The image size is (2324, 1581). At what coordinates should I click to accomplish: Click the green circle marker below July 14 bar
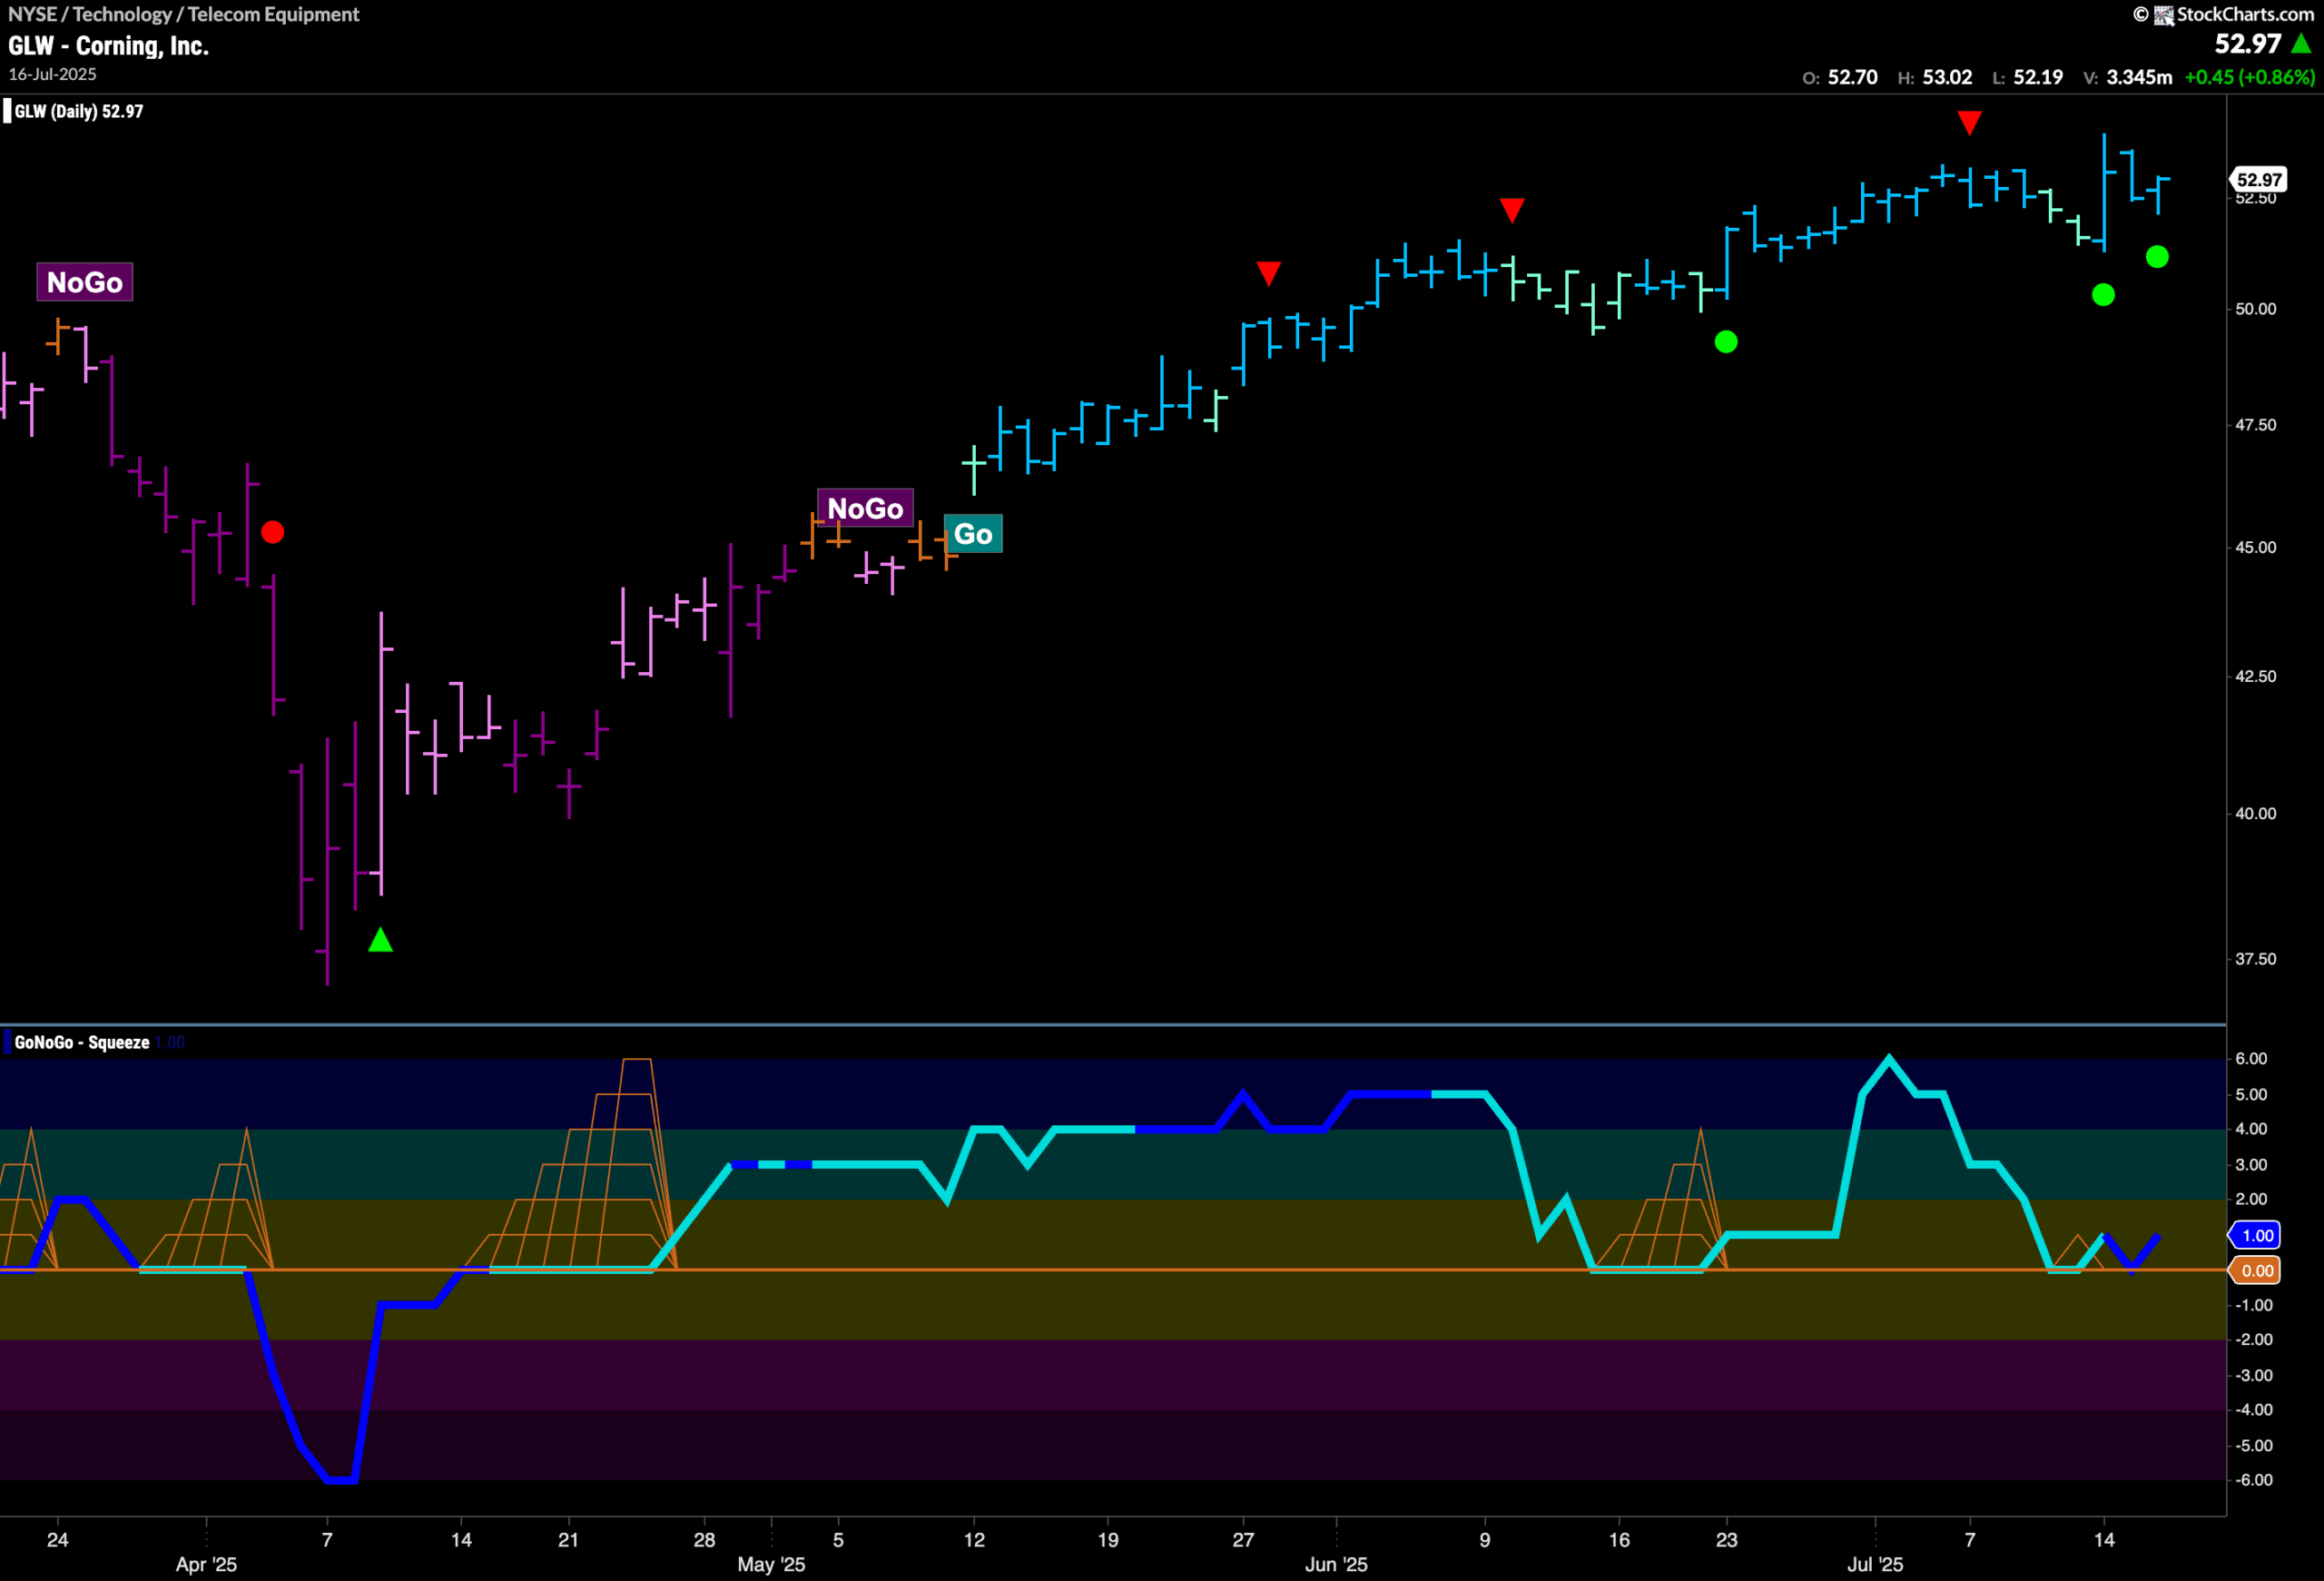(x=2103, y=295)
